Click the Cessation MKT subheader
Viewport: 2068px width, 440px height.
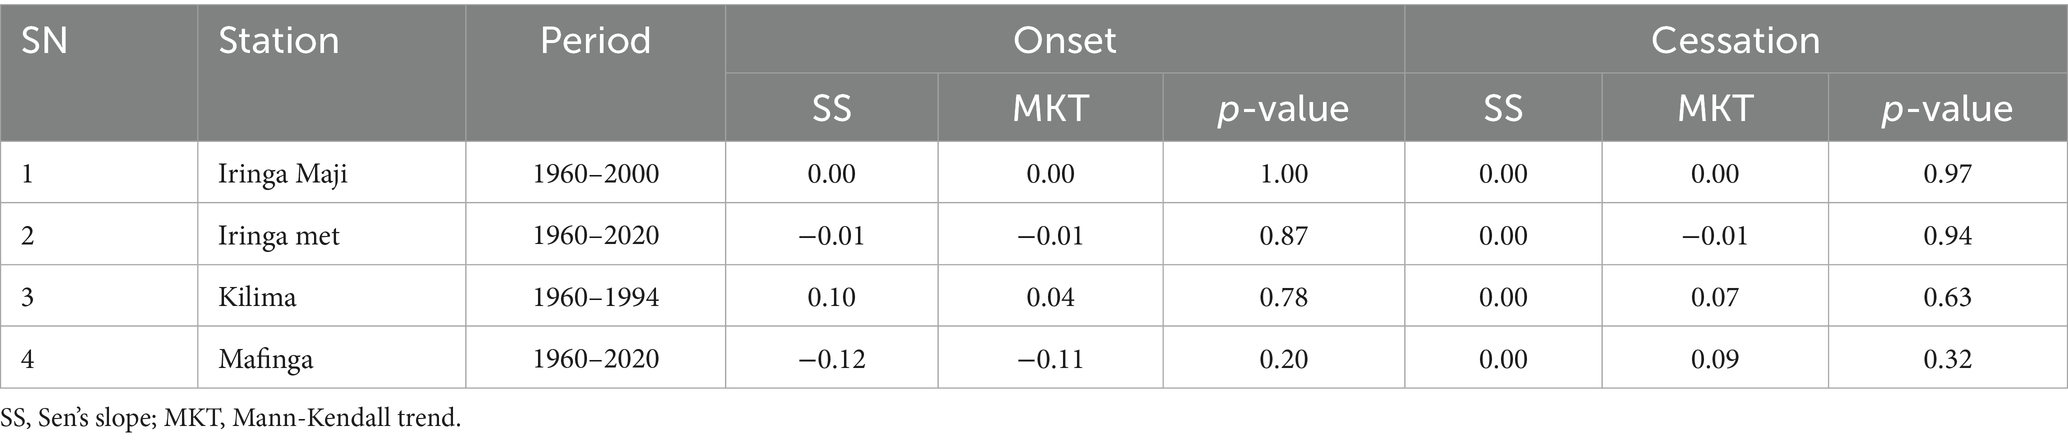tap(1715, 108)
